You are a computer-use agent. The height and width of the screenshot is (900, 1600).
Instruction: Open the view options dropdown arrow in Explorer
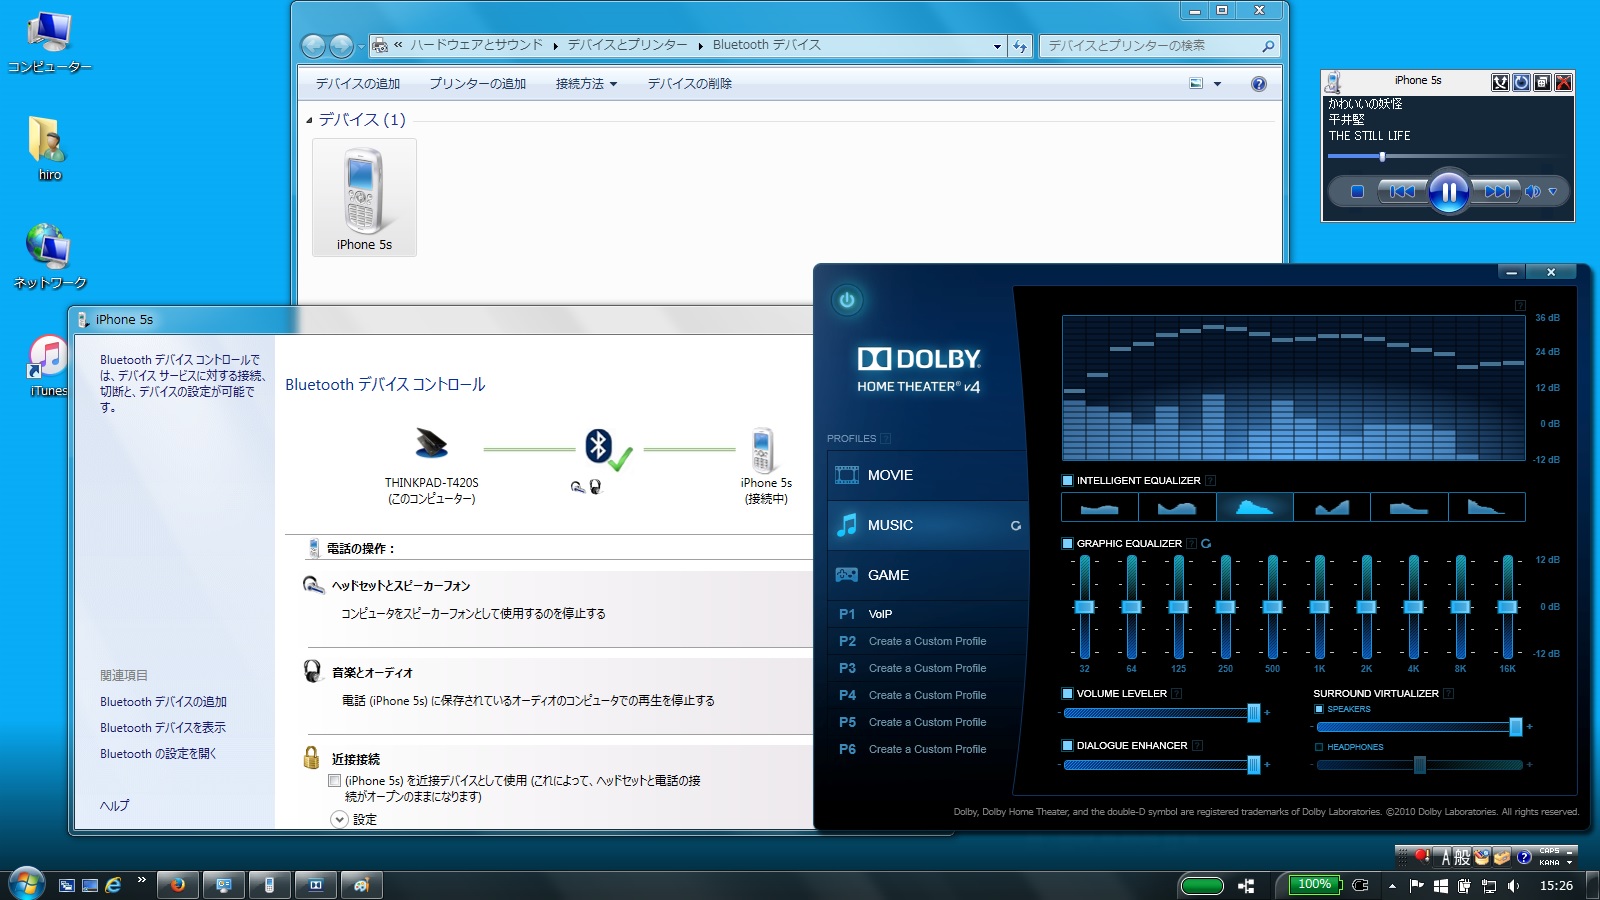(x=1217, y=84)
